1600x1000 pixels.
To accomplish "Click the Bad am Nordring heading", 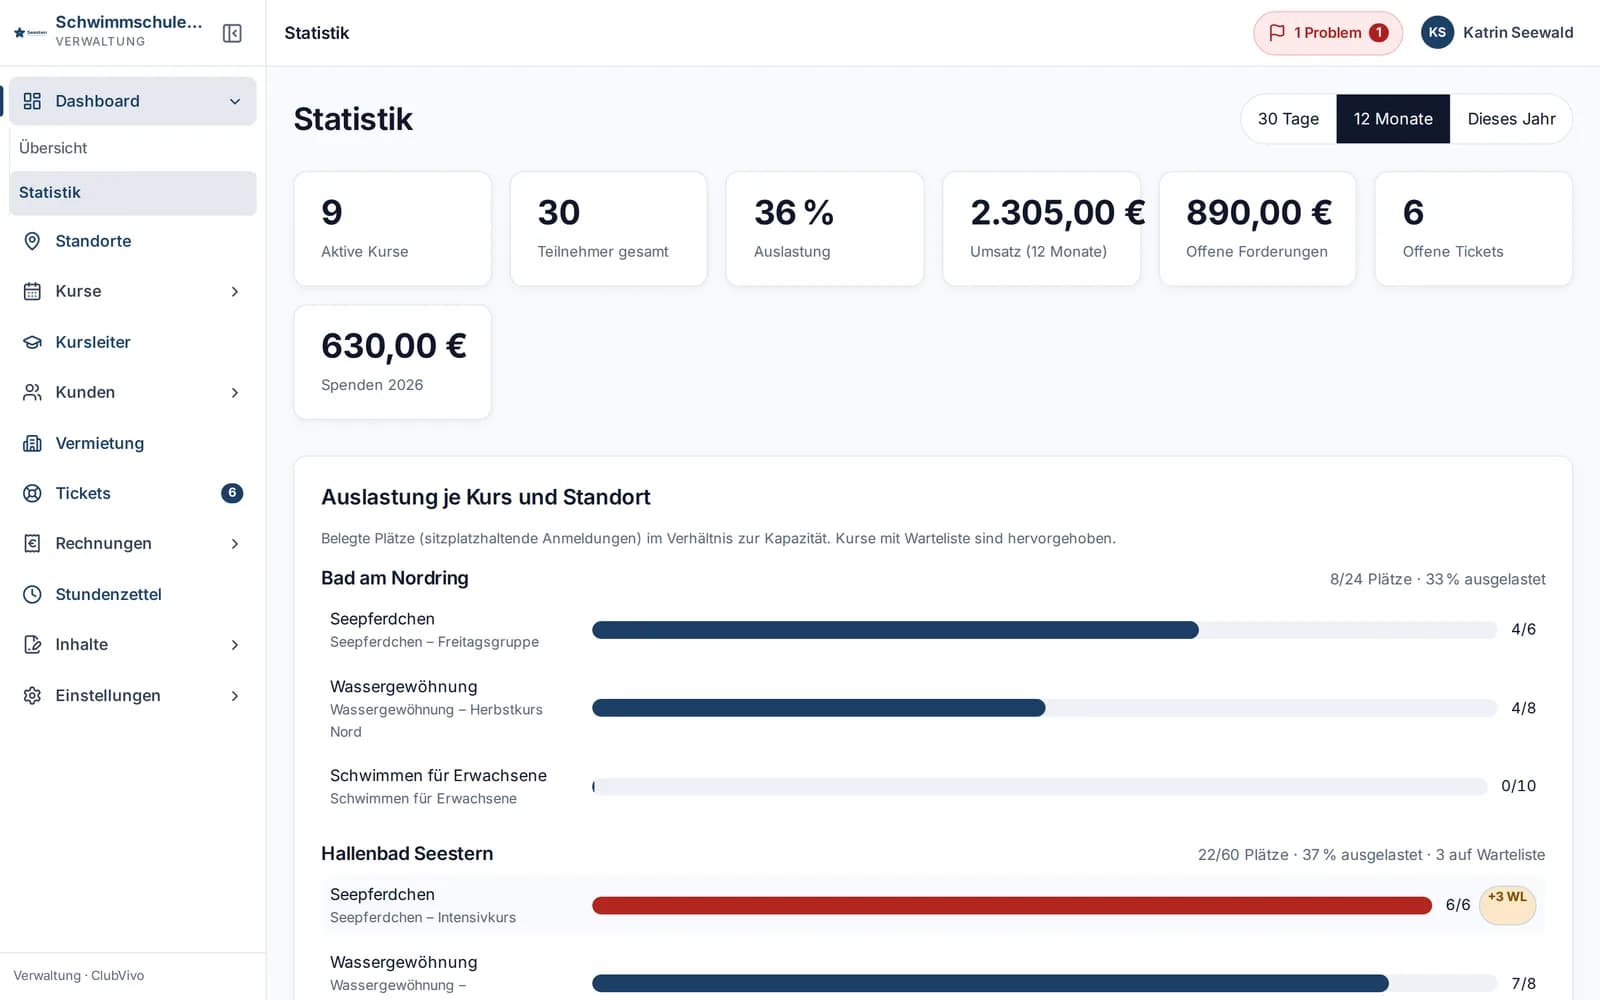I will coord(395,578).
